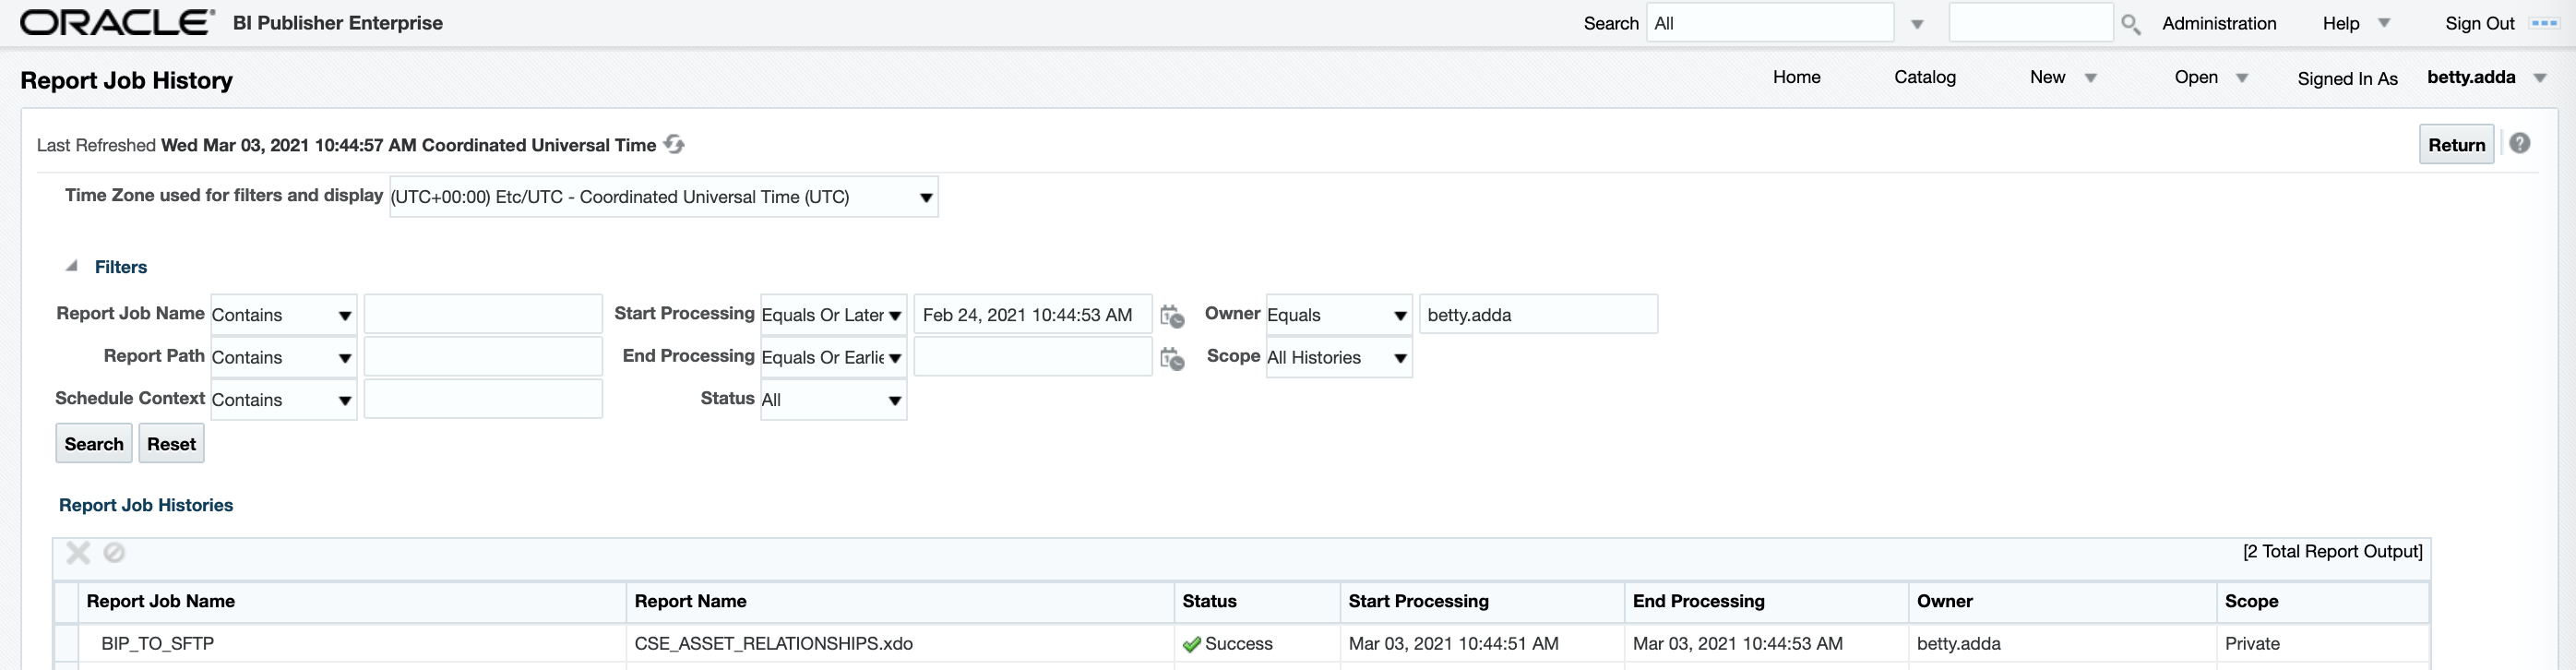Reset the filters with Reset button
The height and width of the screenshot is (670, 2576).
pos(171,444)
